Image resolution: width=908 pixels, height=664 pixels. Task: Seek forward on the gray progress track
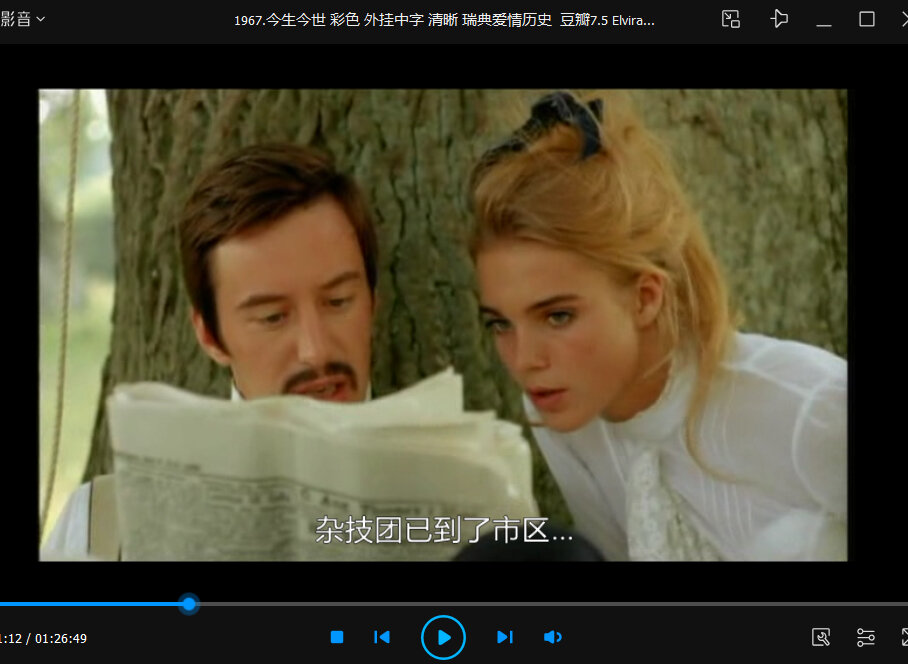[552, 604]
